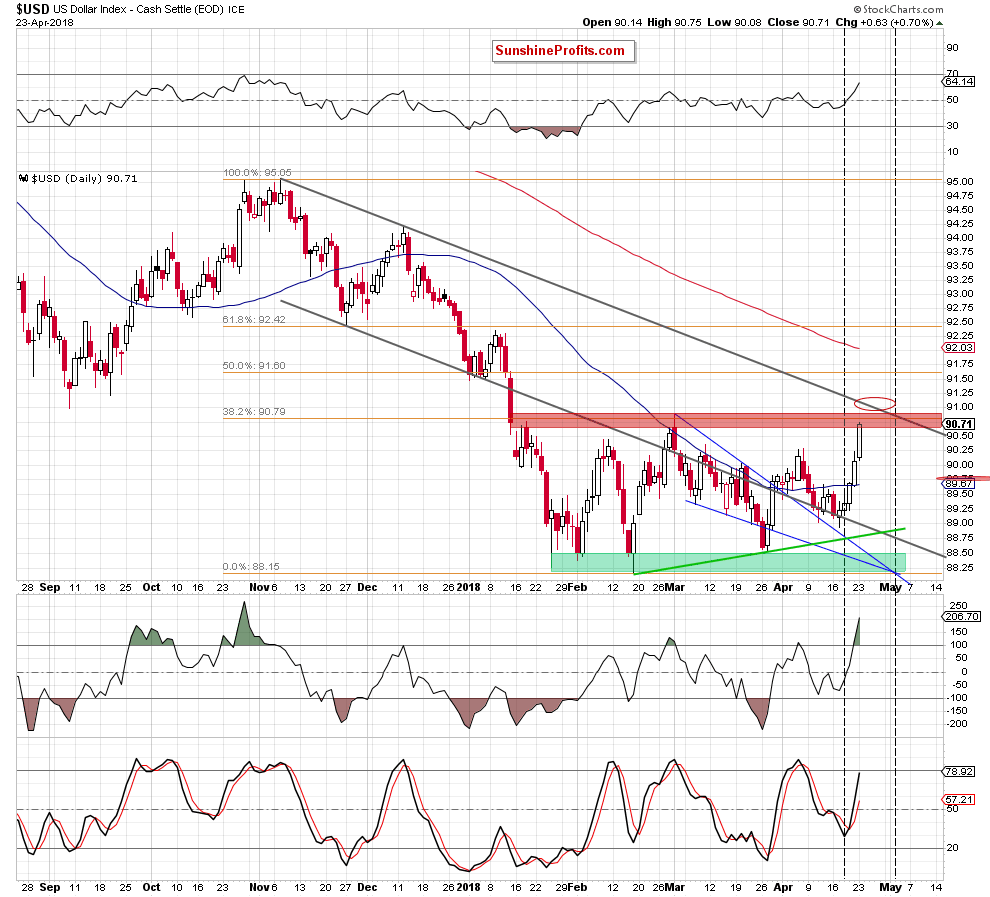Click the 'Low 90.08' value
The height and width of the screenshot is (897, 990).
[734, 22]
